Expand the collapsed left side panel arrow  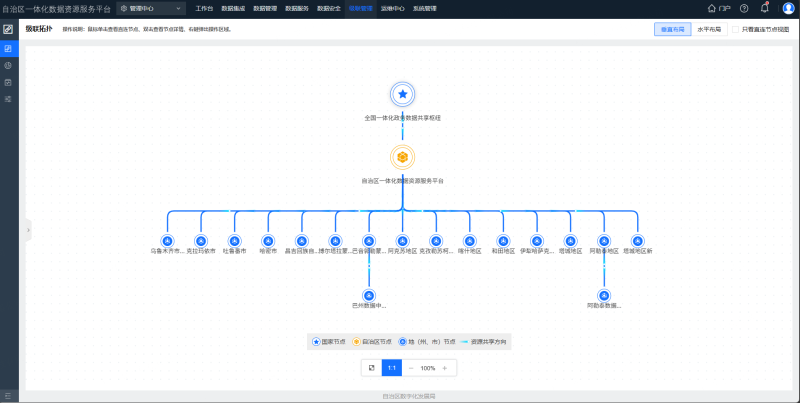pyautogui.click(x=28, y=230)
